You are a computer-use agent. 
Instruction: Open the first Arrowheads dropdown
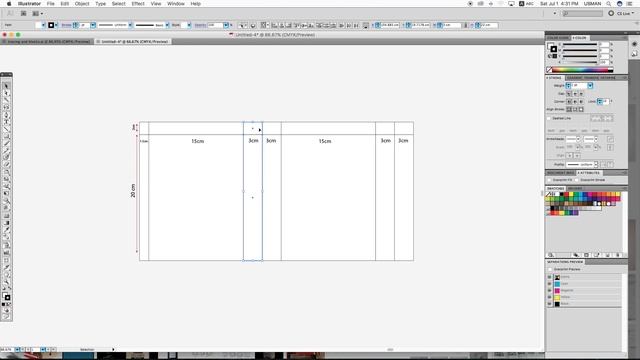pos(578,139)
